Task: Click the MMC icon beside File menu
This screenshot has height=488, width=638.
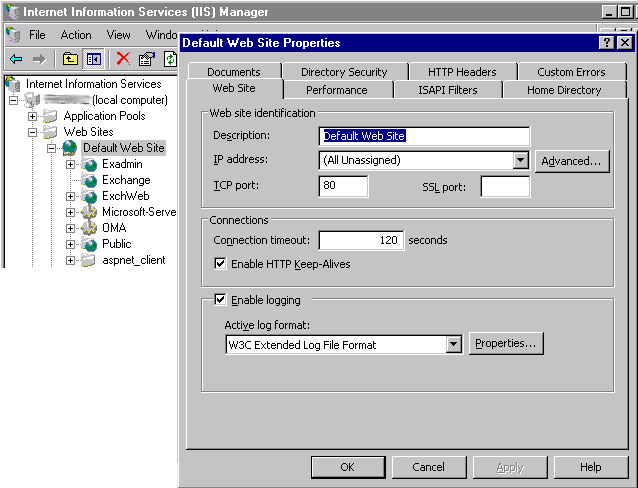Action: tap(13, 35)
